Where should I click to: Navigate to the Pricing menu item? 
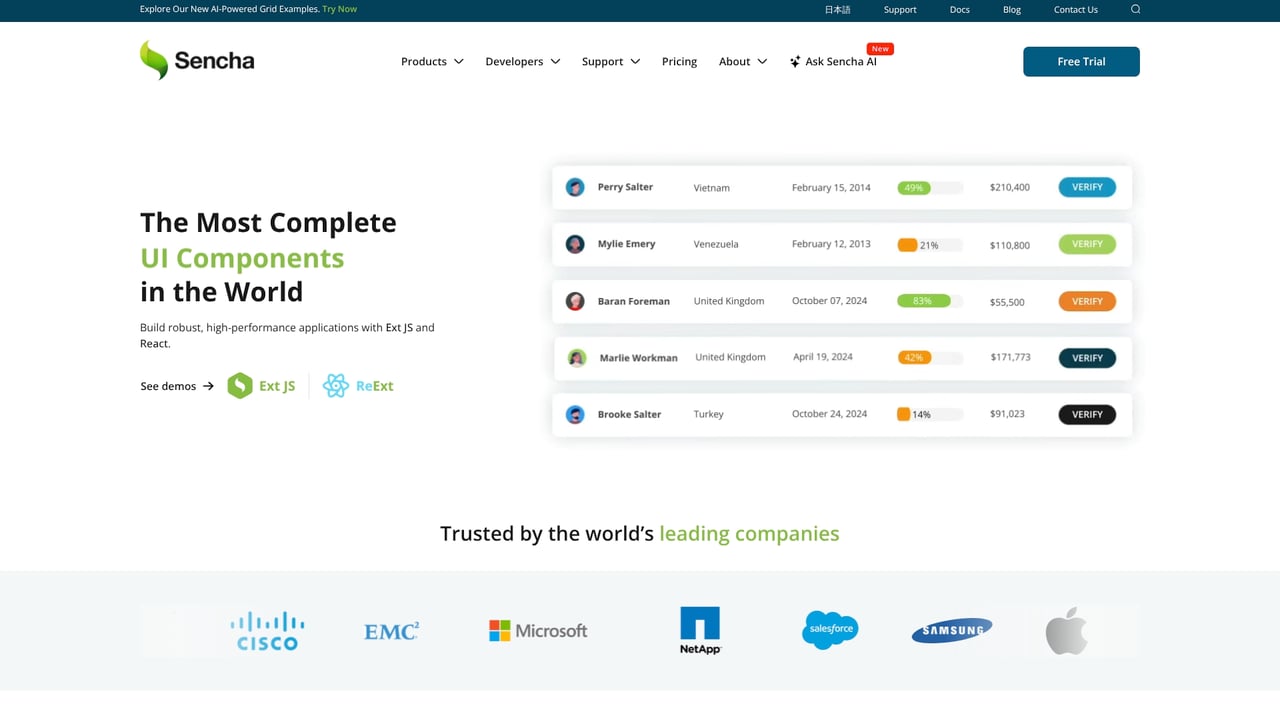click(x=679, y=61)
